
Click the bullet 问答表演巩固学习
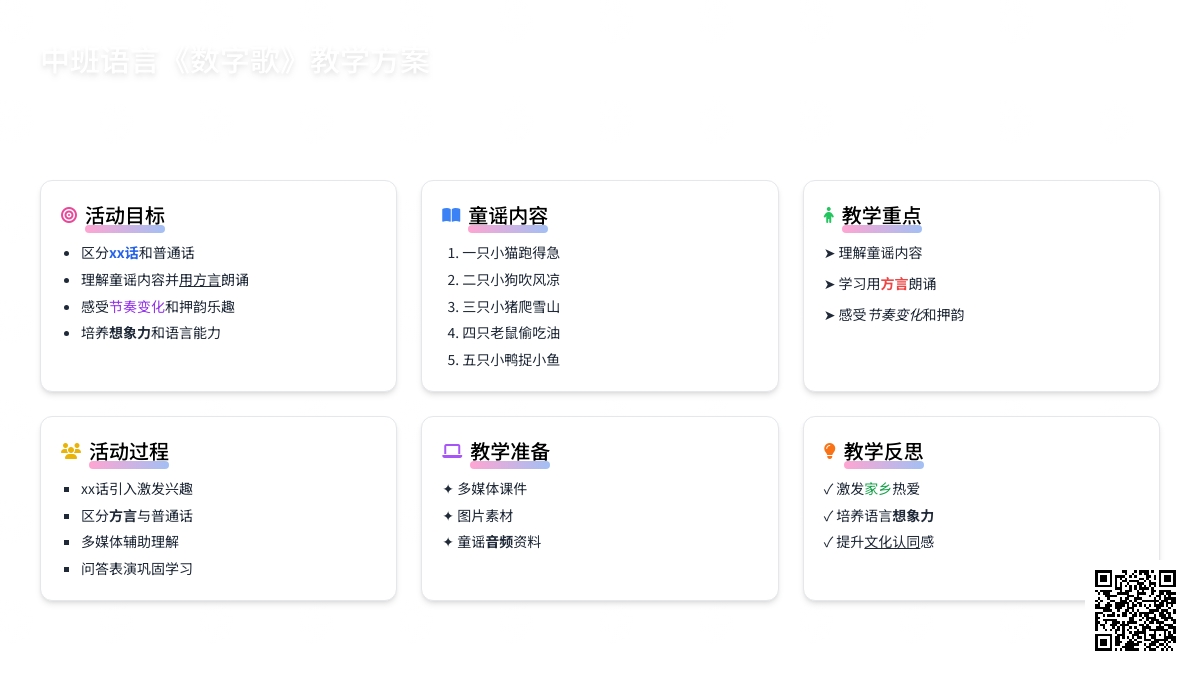(137, 569)
